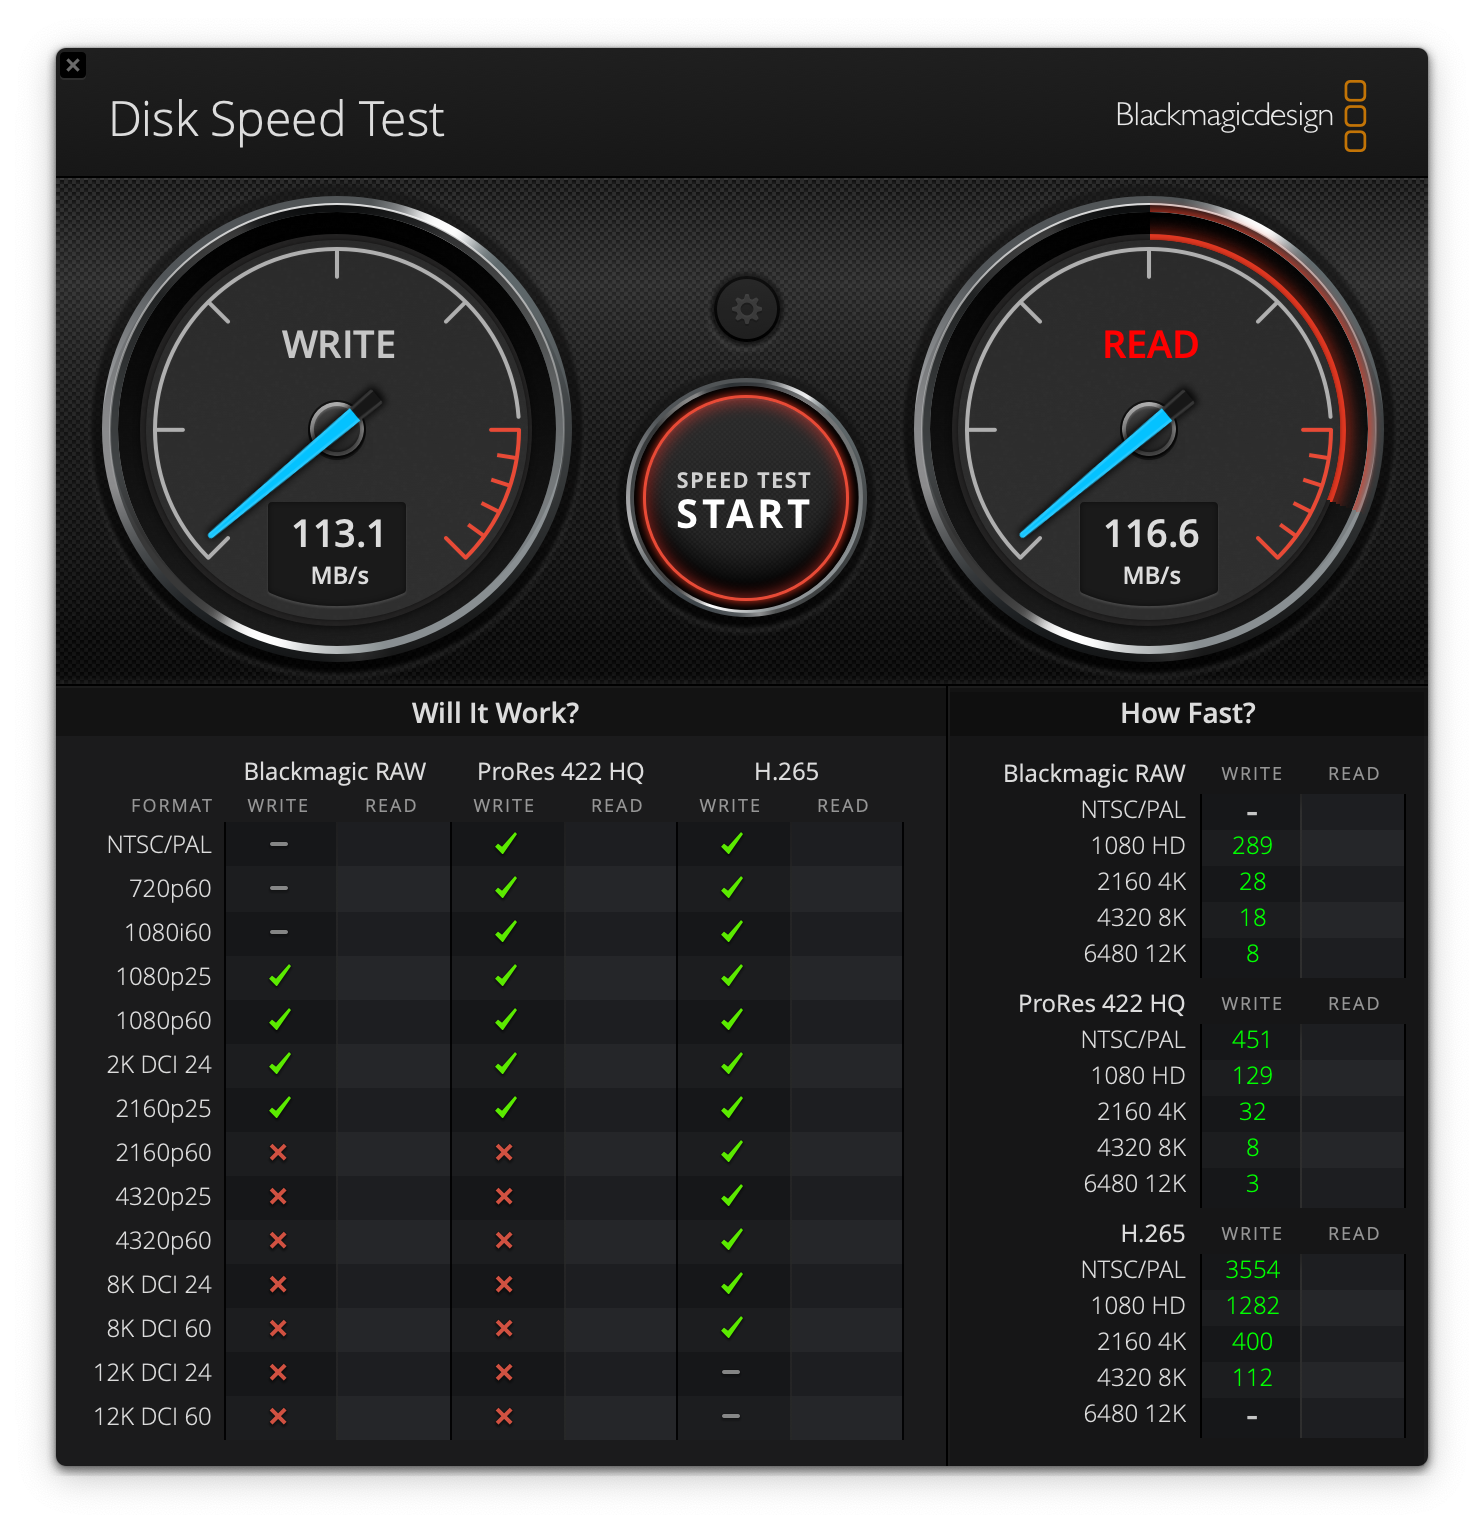Select the "Will It Work?" panel header
This screenshot has width=1484, height=1530.
pos(495,713)
